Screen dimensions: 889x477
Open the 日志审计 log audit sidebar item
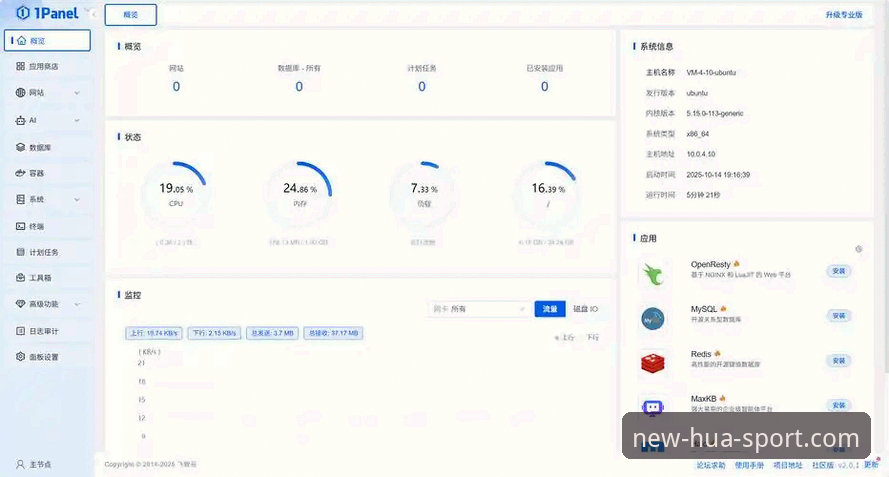point(47,331)
